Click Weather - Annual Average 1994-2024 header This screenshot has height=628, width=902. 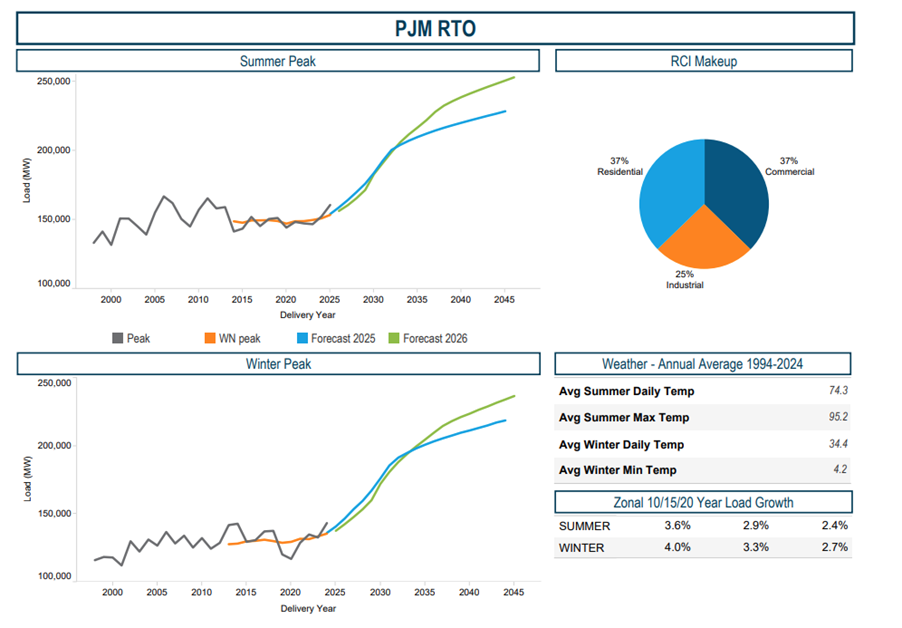(703, 364)
